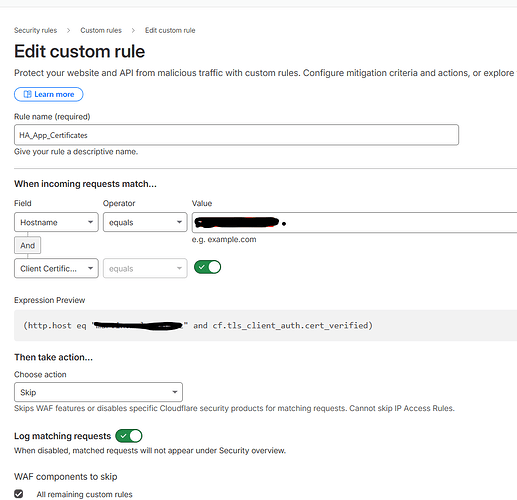The height and width of the screenshot is (500, 517).
Task: Open the Choose action Skip dropdown
Action: coord(98,392)
